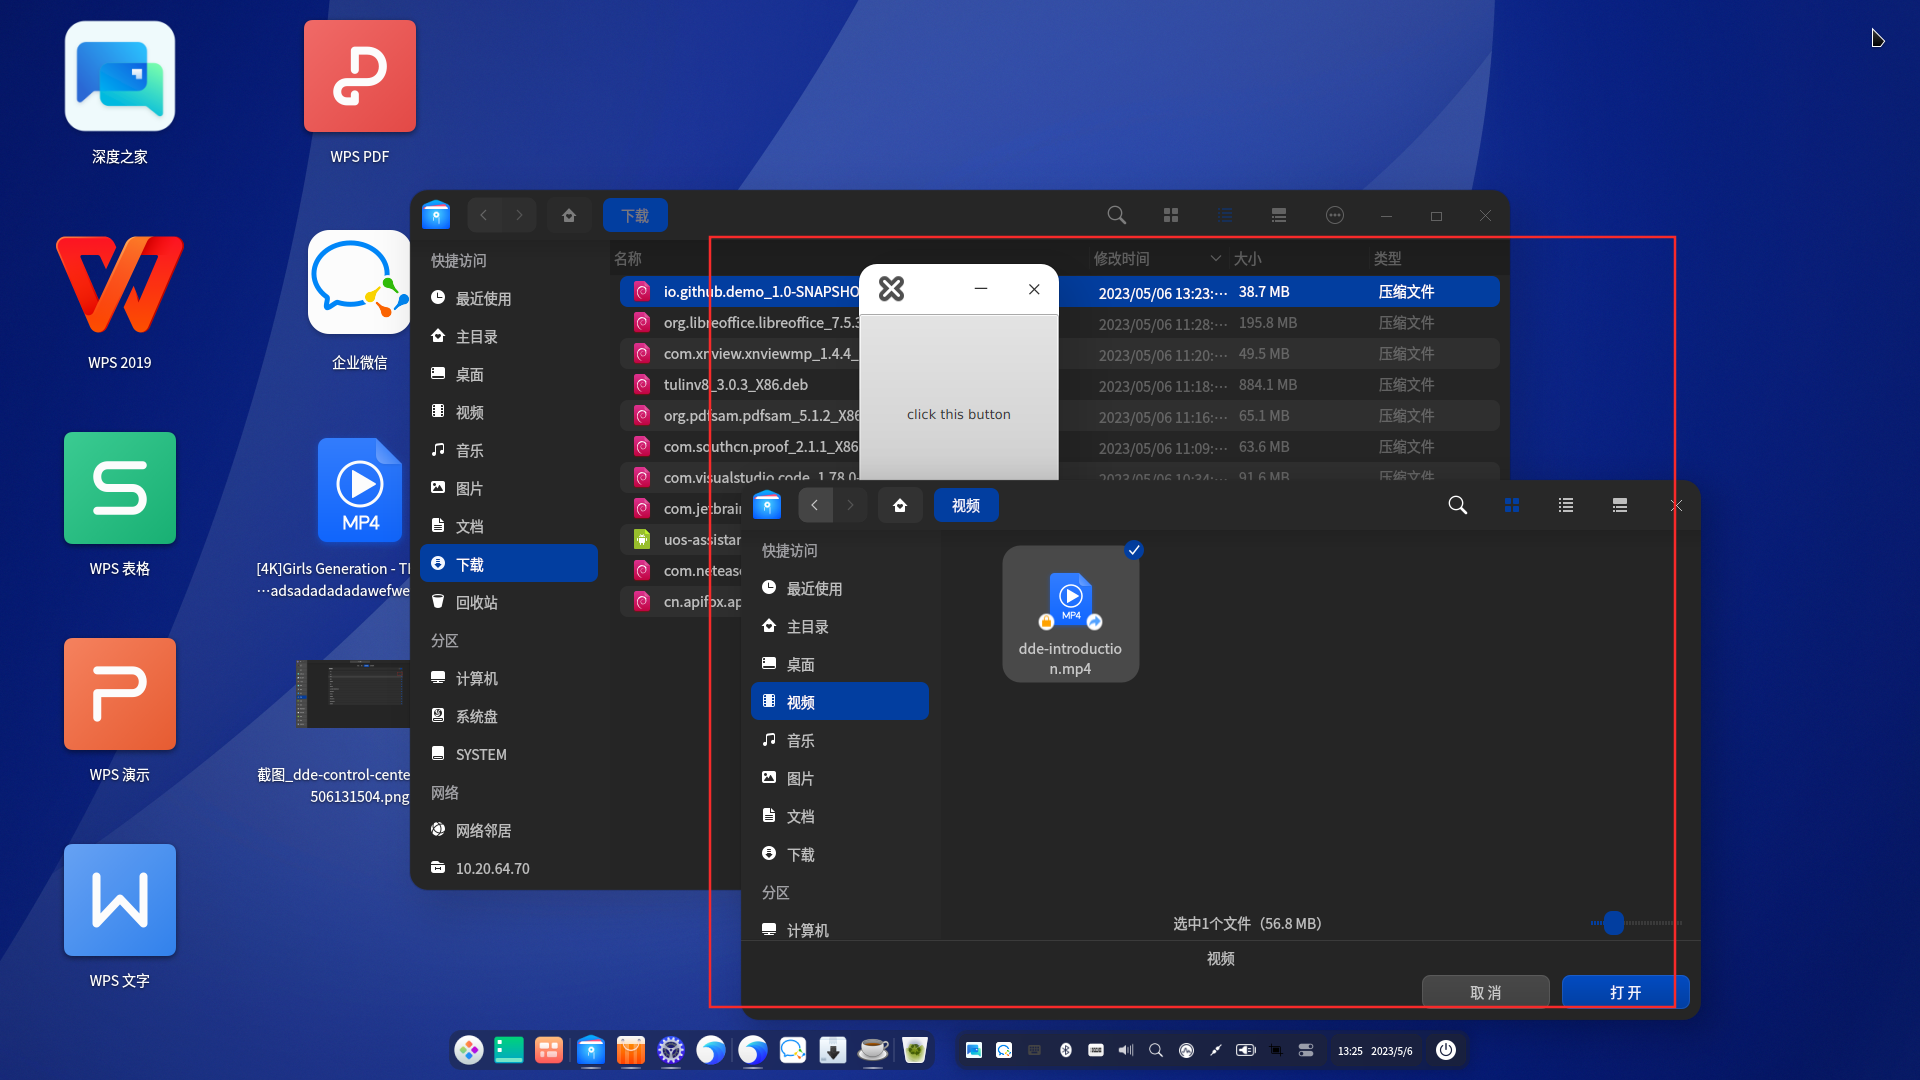Select the dde-introduction.mp4 thumbnail

(1070, 600)
